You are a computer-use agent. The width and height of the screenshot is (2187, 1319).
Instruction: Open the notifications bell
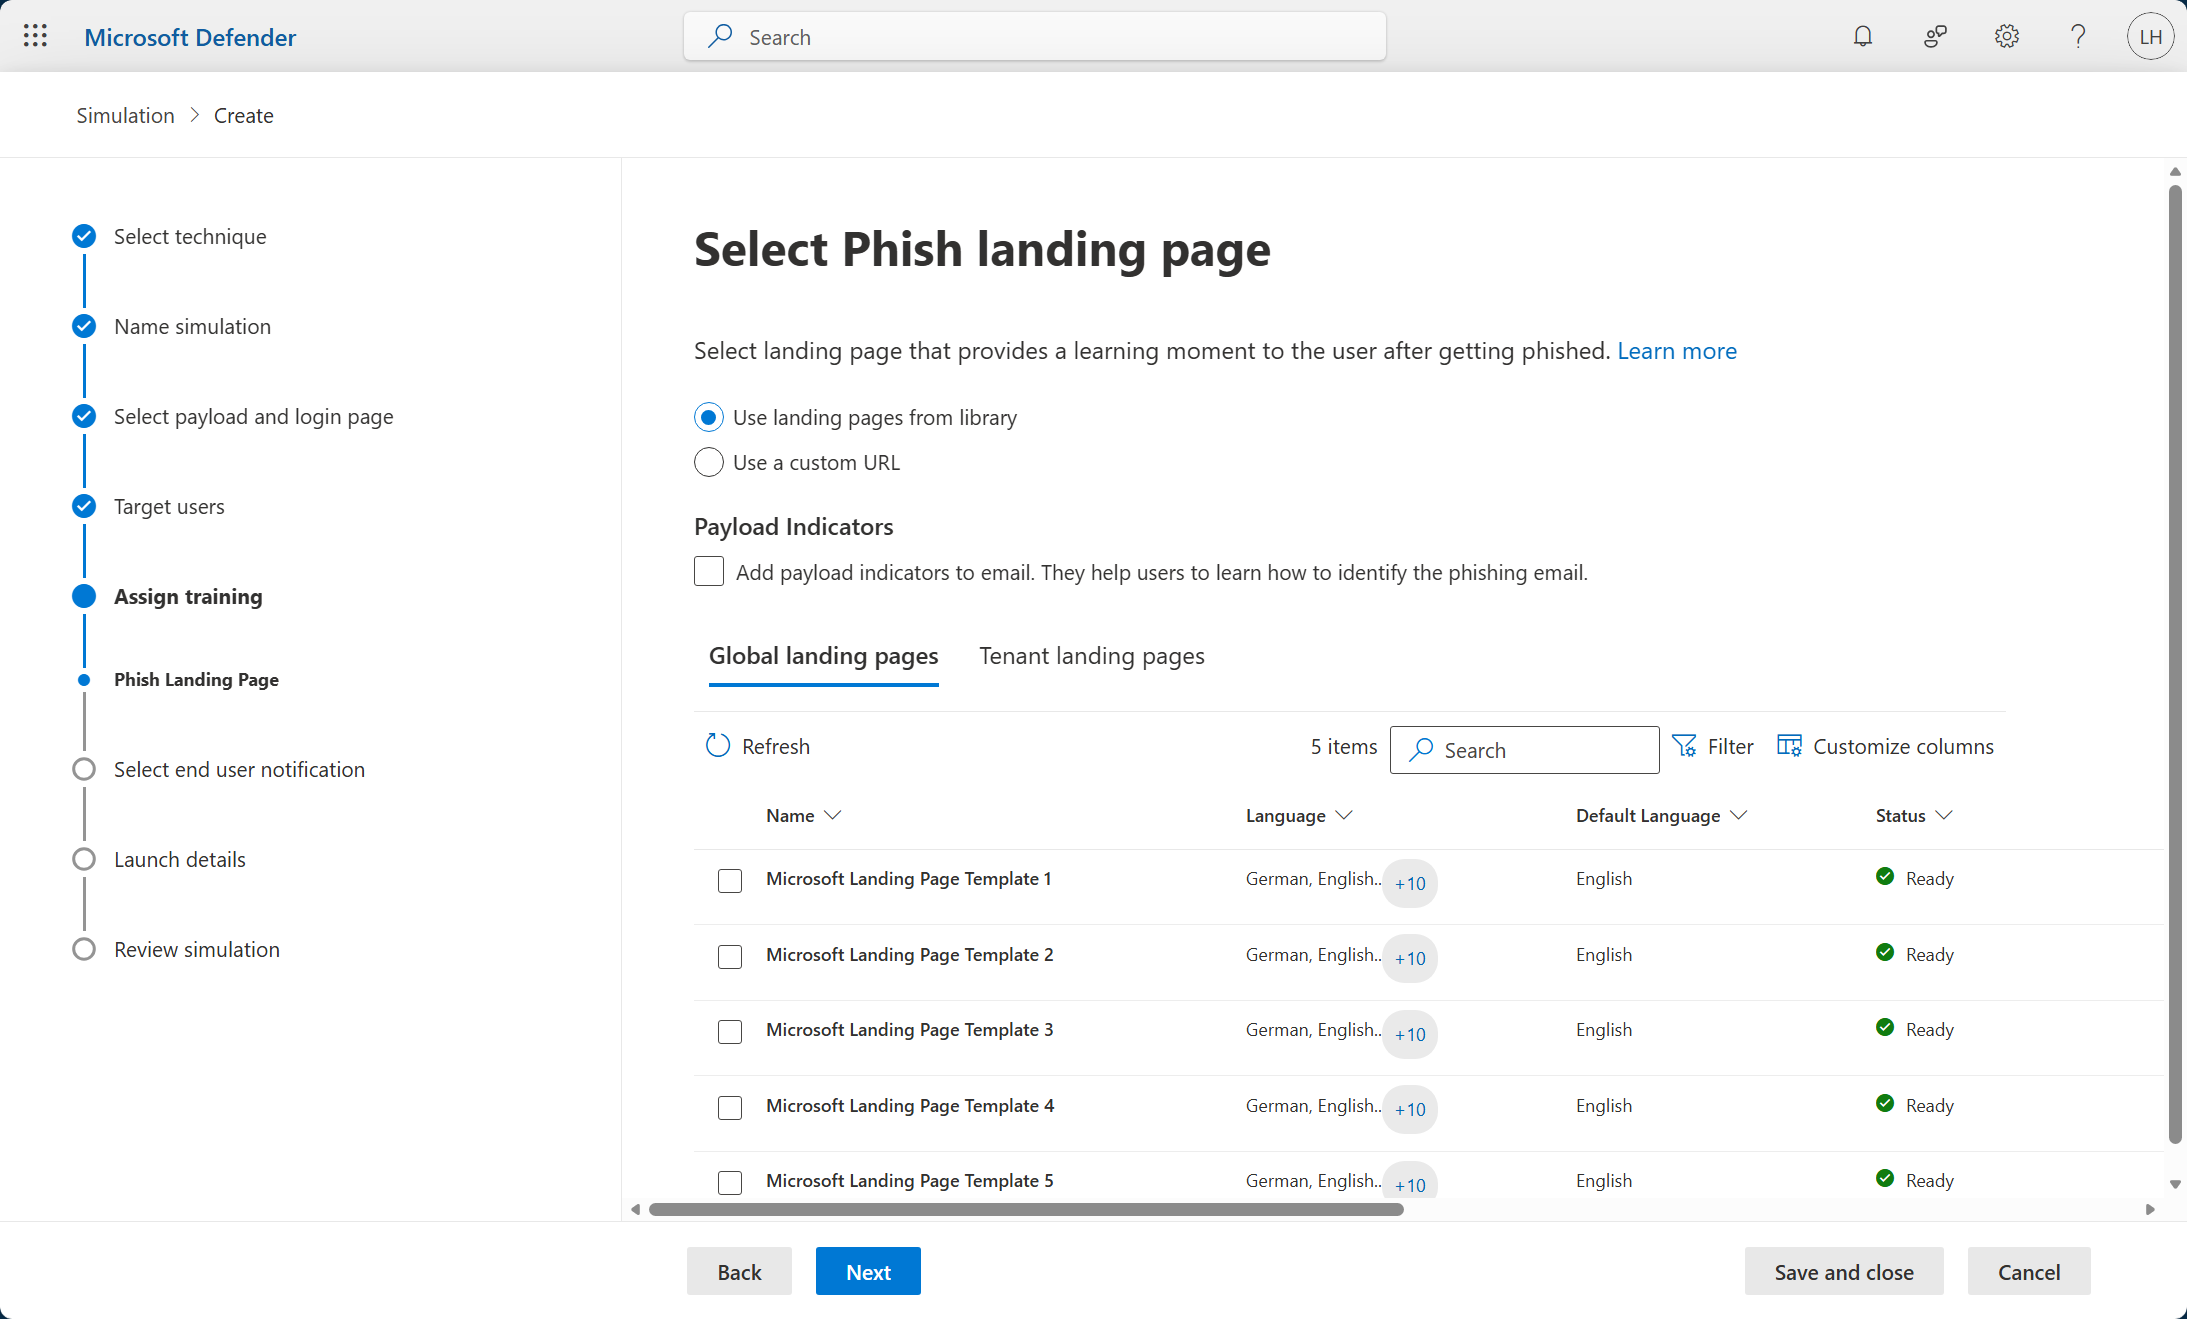coord(1862,37)
